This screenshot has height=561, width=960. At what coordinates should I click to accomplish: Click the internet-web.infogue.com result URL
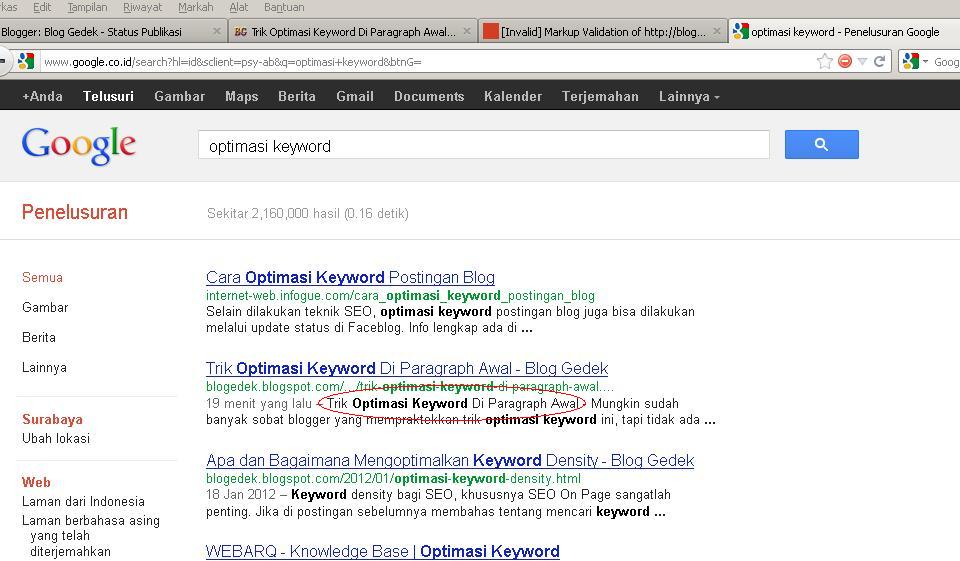pyautogui.click(x=400, y=296)
